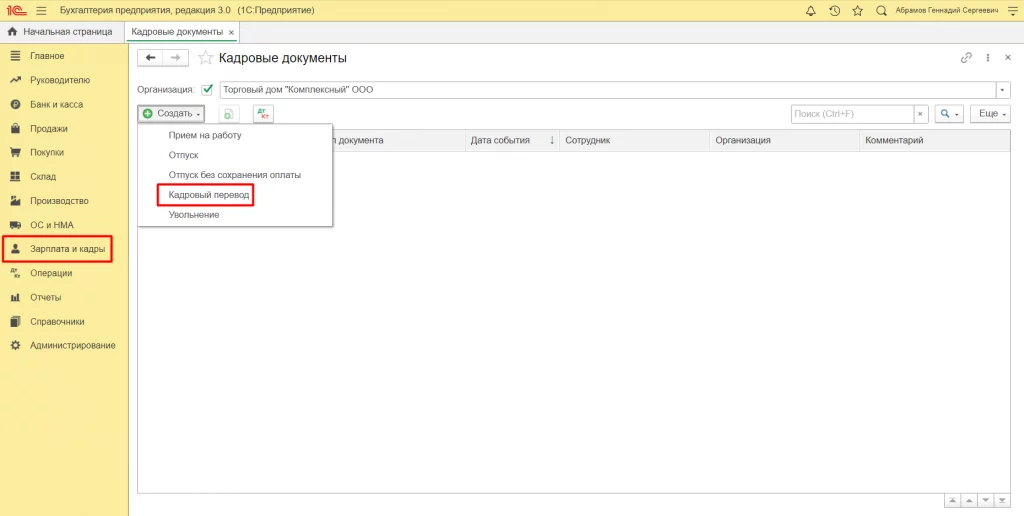Click user name Абрамов Геннадий Сергеевич
1024x516 pixels.
point(946,10)
